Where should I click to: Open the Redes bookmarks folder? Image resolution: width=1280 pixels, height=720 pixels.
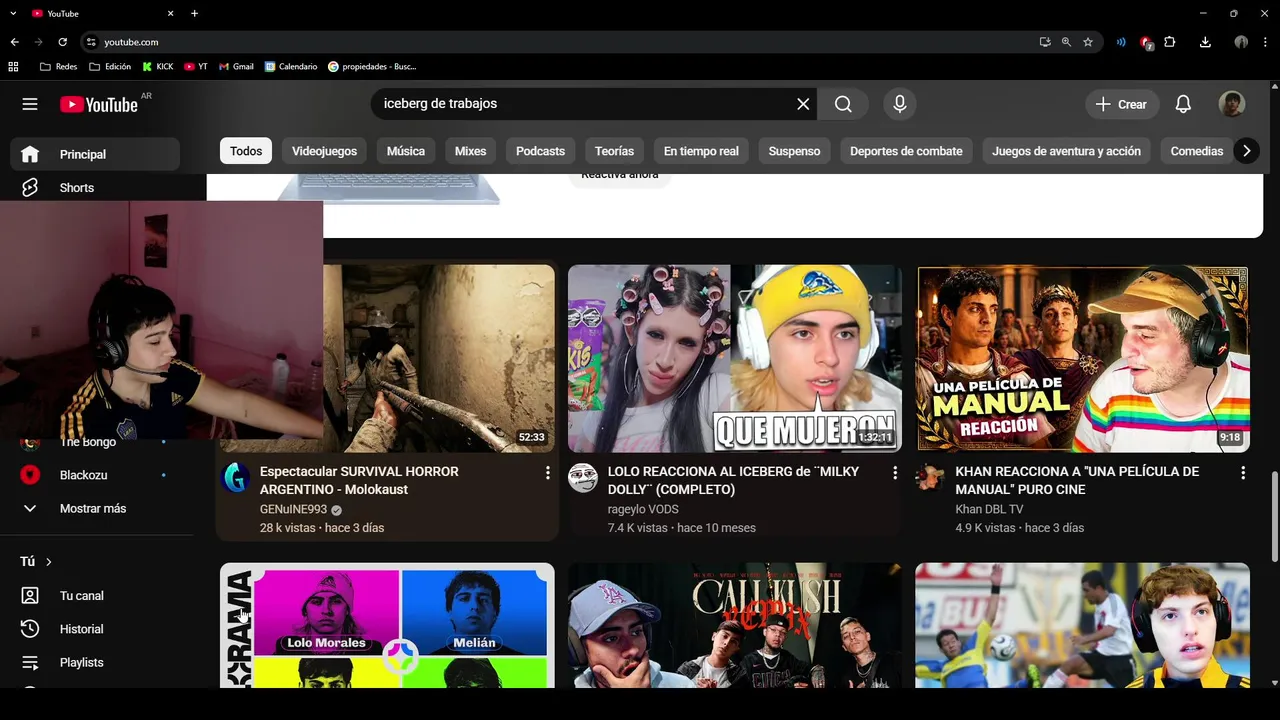pyautogui.click(x=59, y=67)
